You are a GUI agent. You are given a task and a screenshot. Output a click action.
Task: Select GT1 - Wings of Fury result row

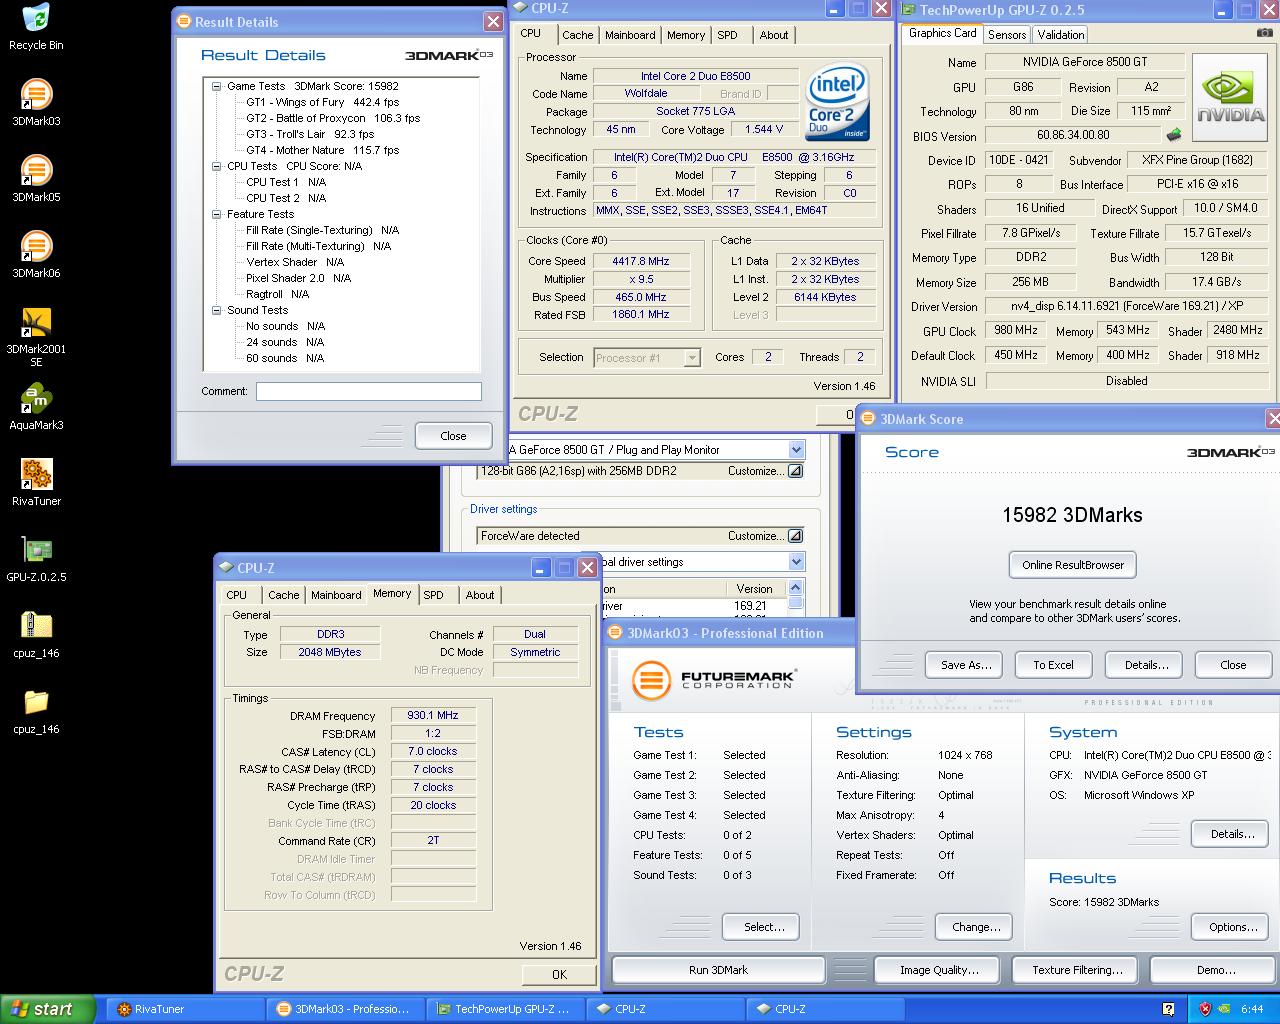pyautogui.click(x=323, y=102)
